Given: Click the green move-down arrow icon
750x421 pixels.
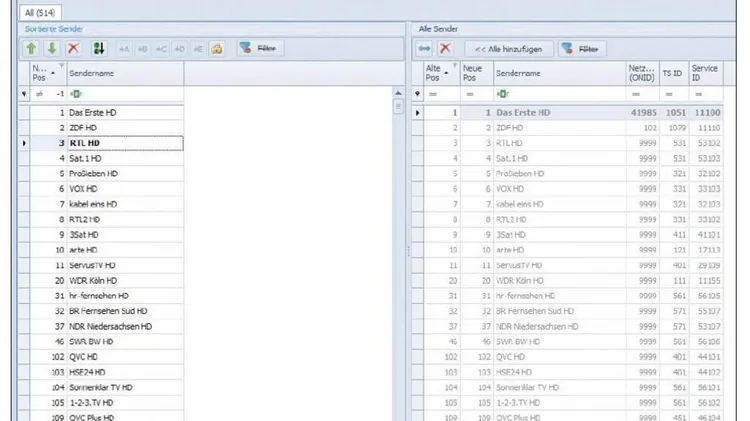Looking at the screenshot, I should [52, 48].
